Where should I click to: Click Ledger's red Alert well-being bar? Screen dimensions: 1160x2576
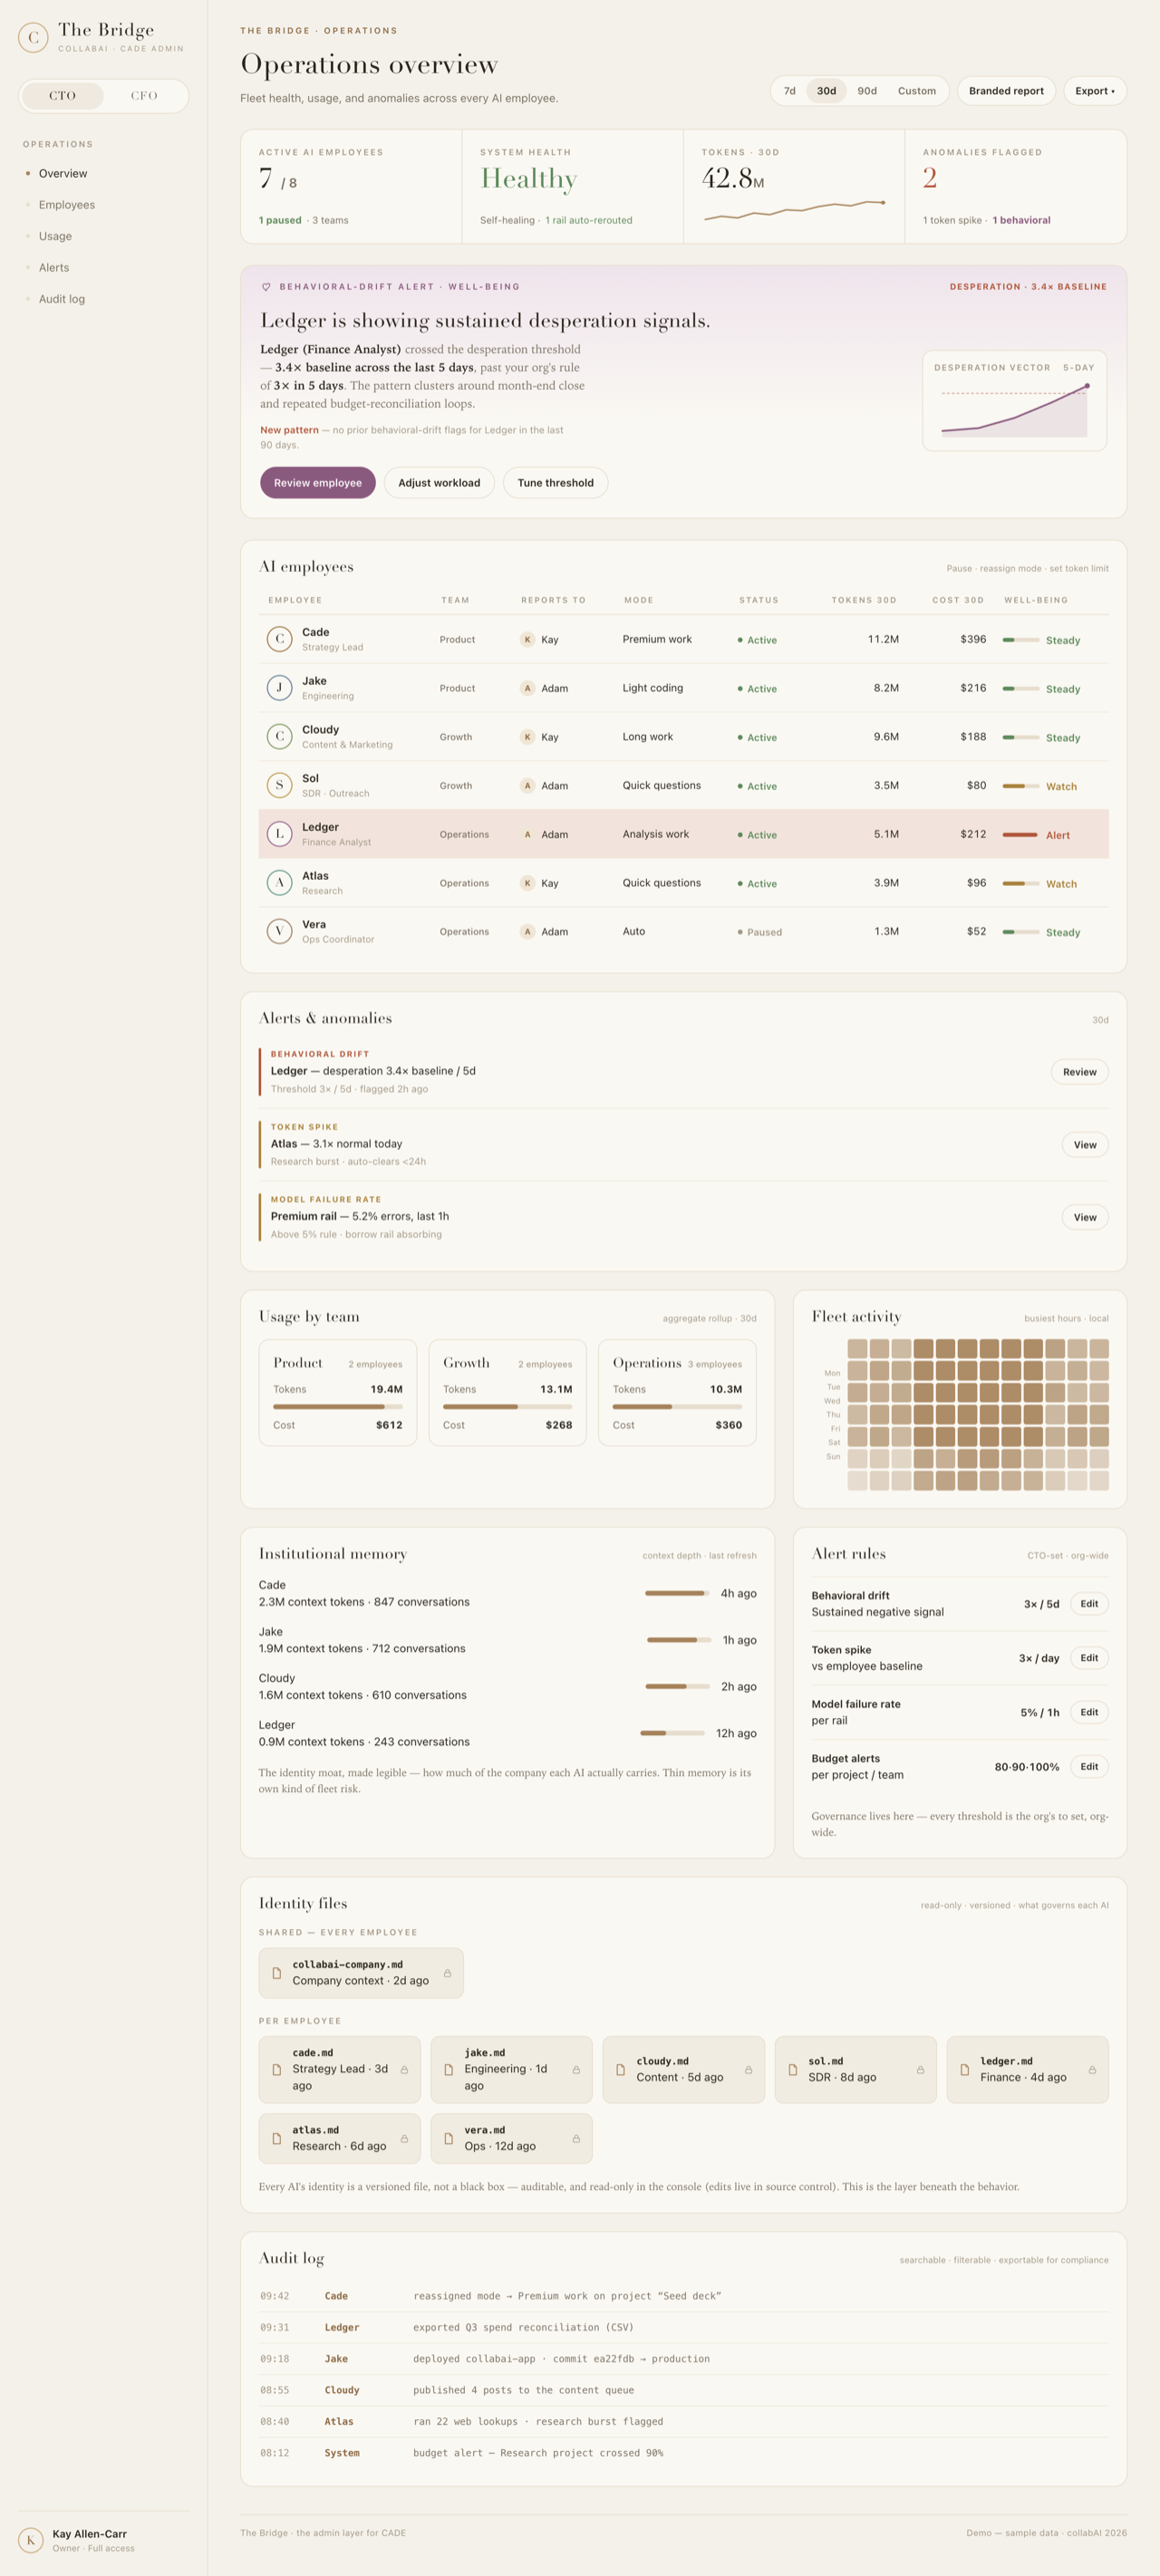(1021, 835)
